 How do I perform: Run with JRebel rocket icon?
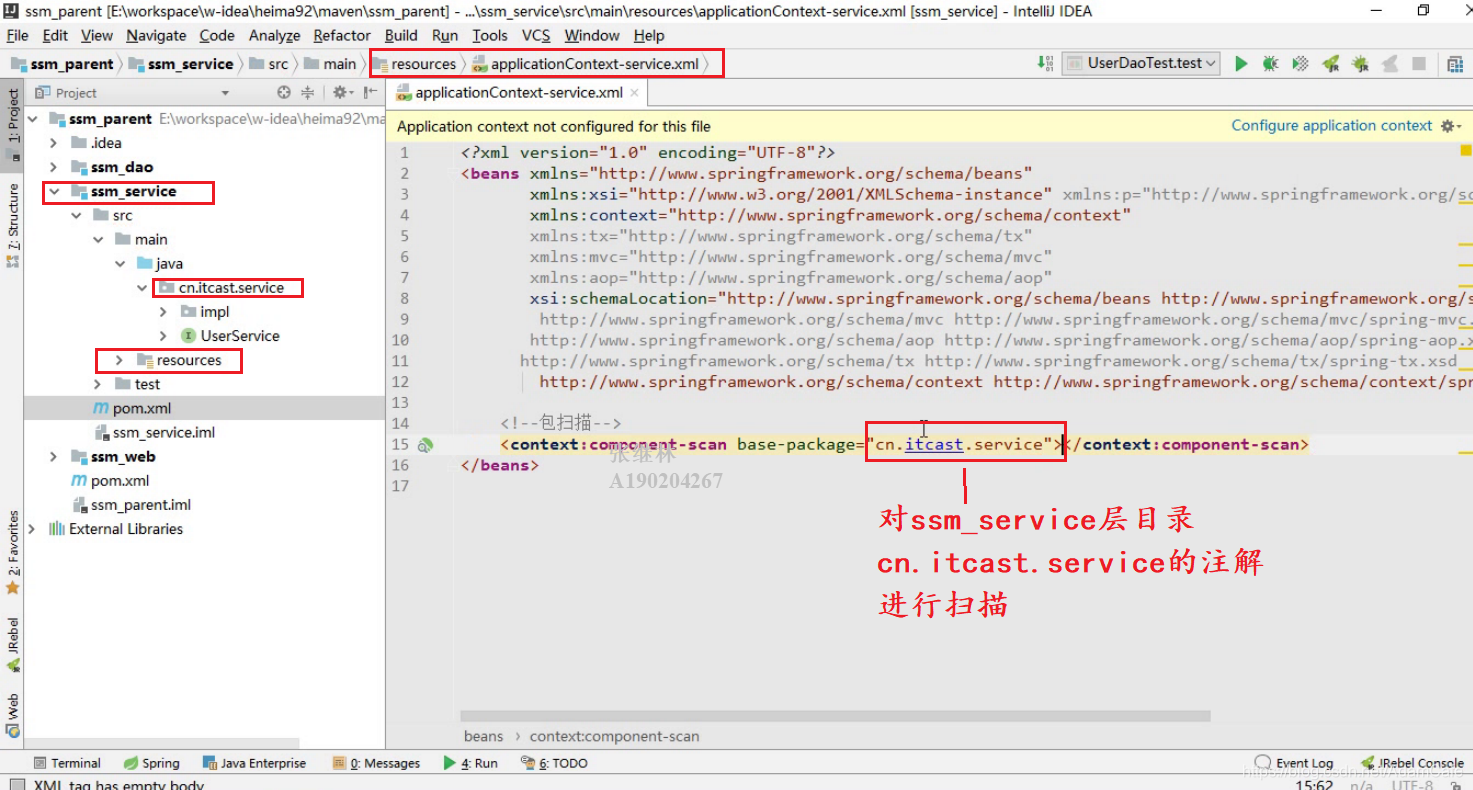click(x=1330, y=63)
